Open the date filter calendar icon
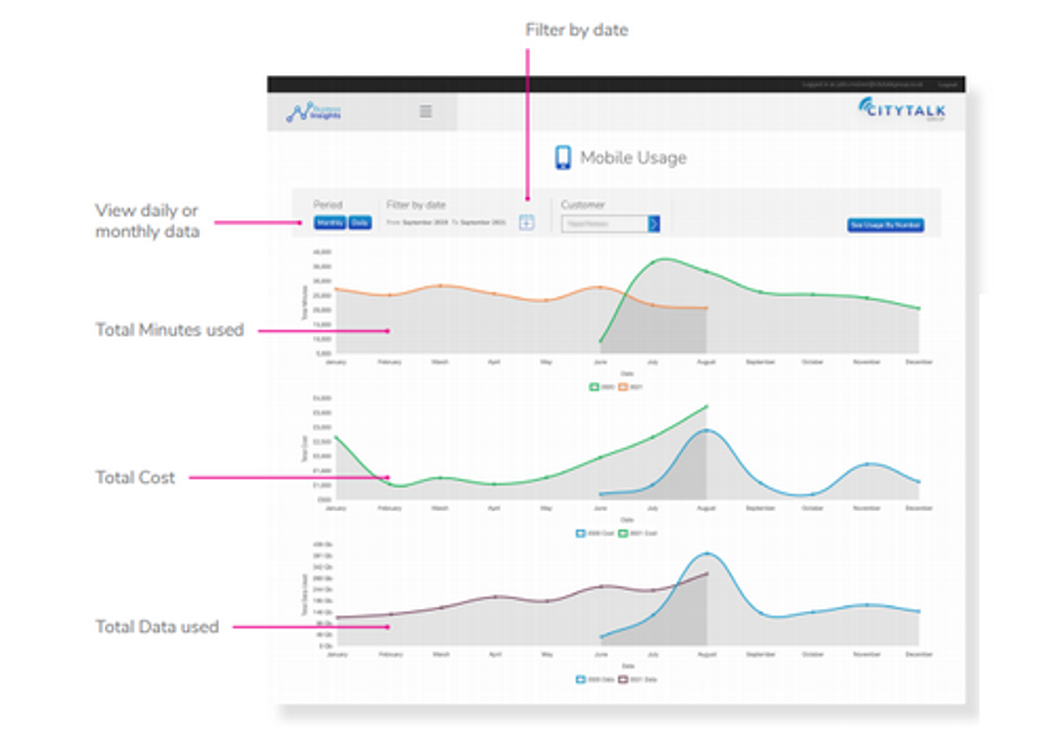1050x746 pixels. point(527,222)
